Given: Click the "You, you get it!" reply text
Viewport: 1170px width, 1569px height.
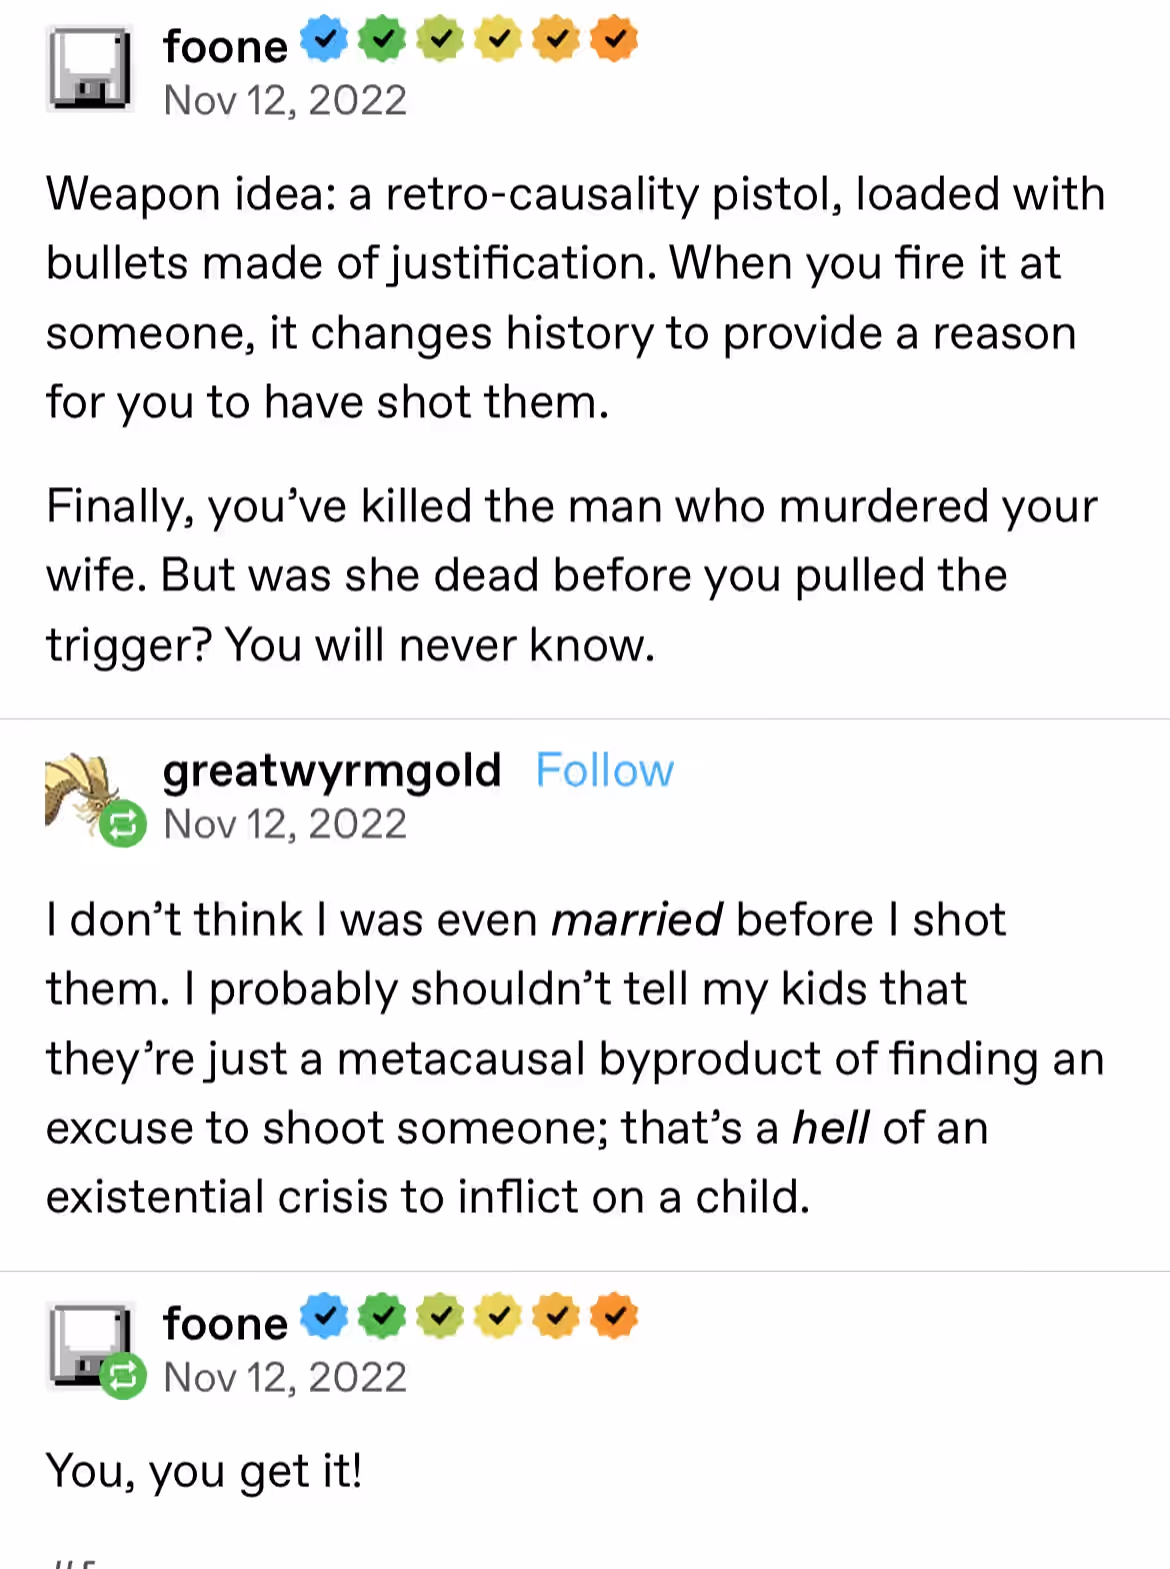Looking at the screenshot, I should [x=204, y=1471].
